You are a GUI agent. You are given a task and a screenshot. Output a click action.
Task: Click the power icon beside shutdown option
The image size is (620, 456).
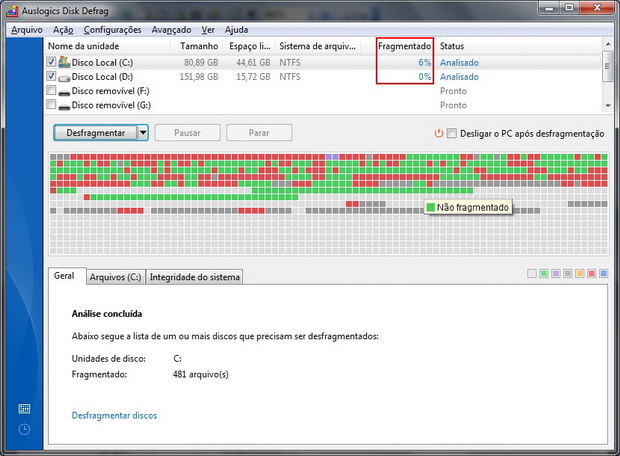[x=439, y=133]
